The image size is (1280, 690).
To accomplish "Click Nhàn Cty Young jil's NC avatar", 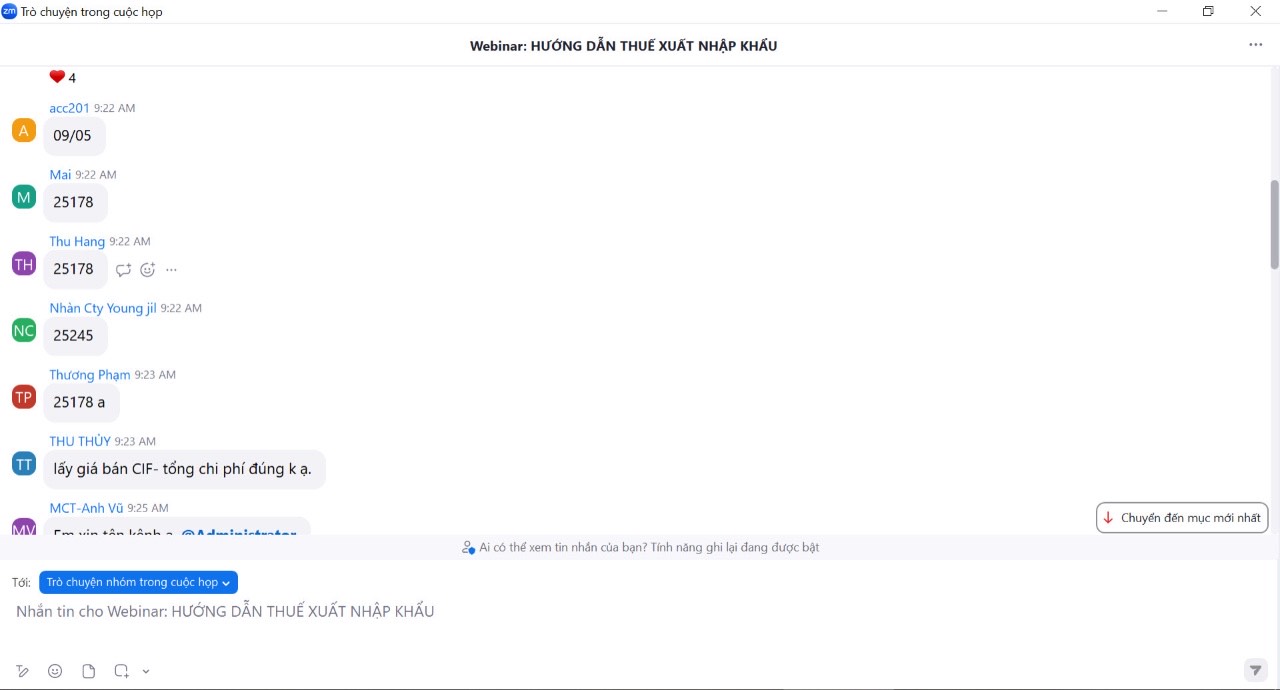I will (x=24, y=330).
